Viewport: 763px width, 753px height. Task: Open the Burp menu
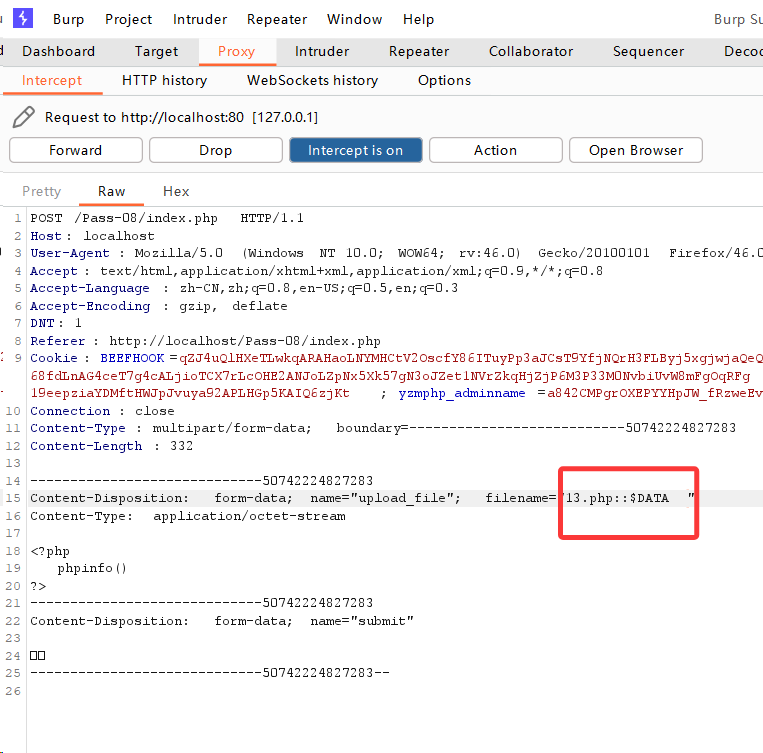click(68, 19)
